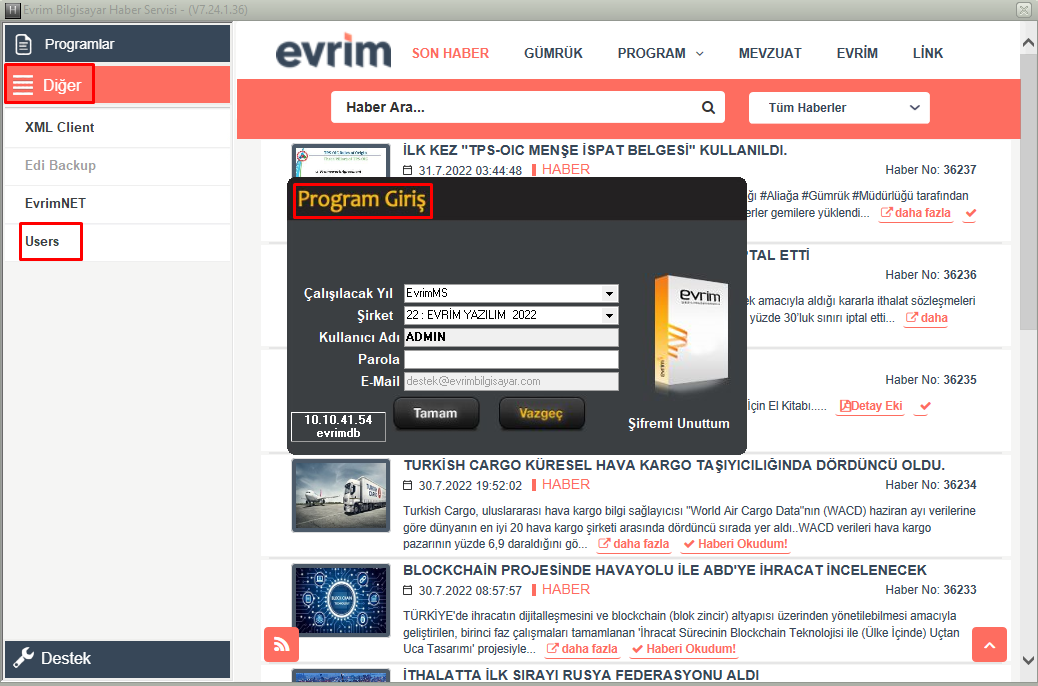Open the GÜMRÜK menu item
This screenshot has width=1038, height=686.
(553, 53)
